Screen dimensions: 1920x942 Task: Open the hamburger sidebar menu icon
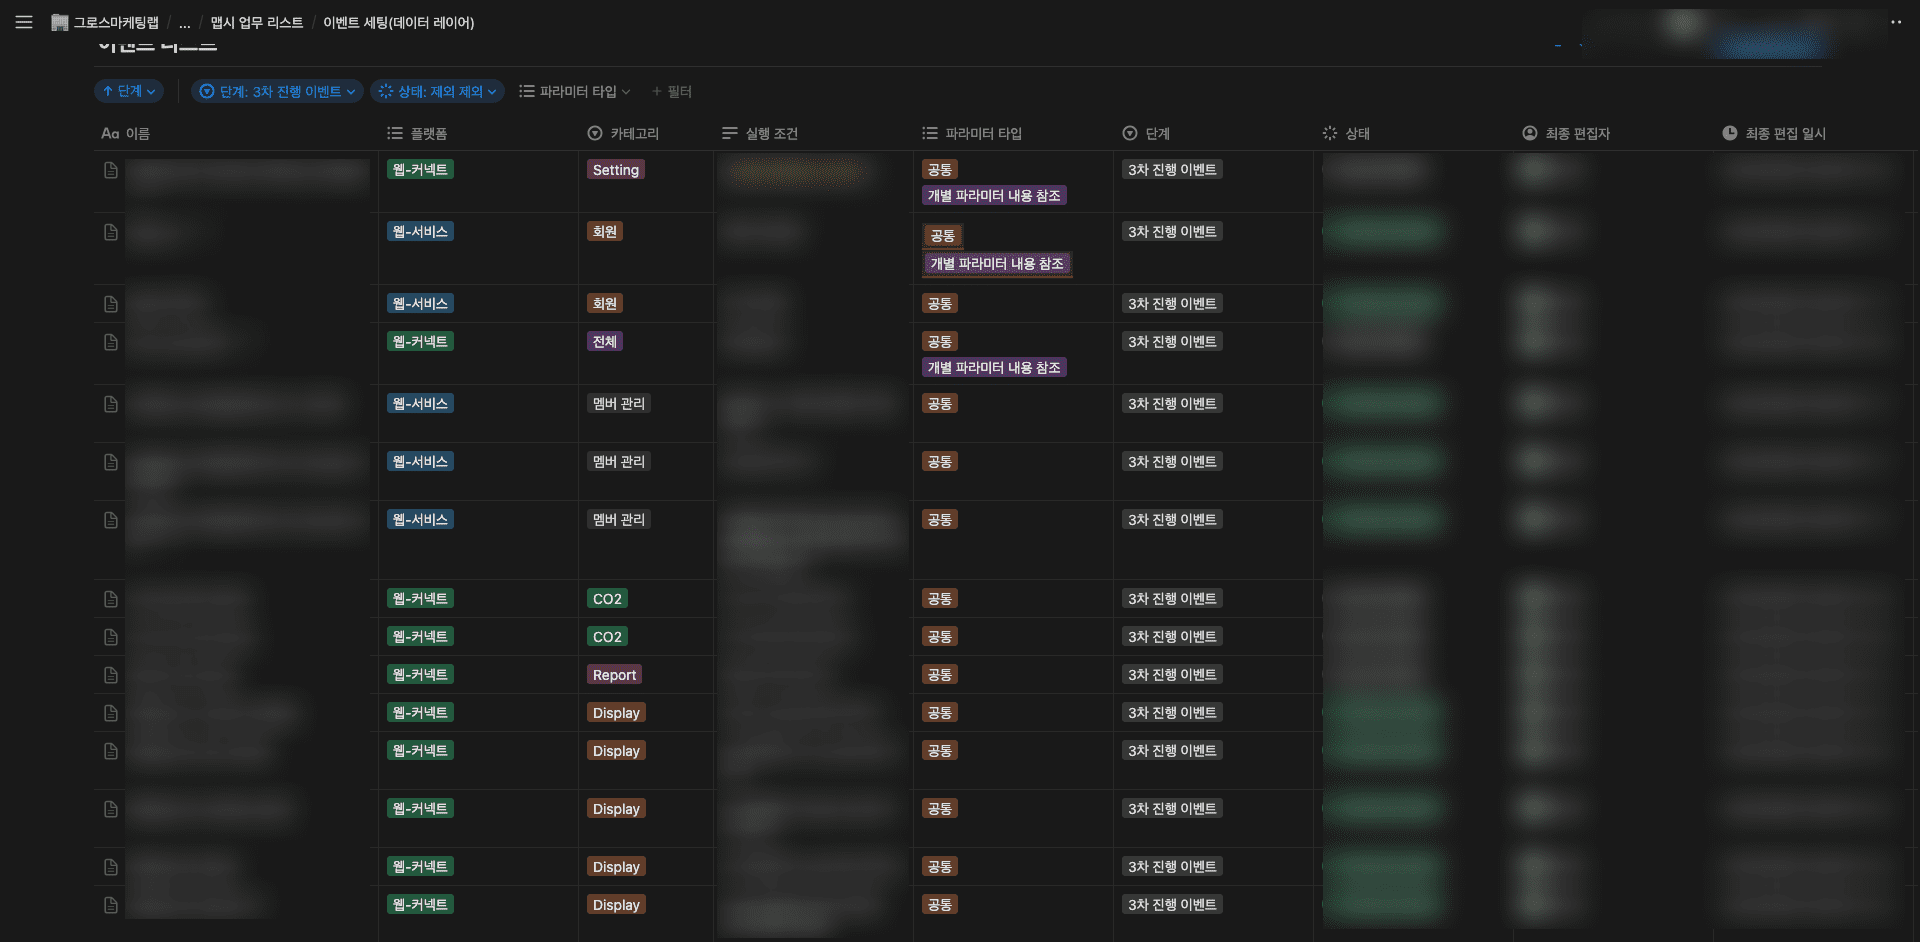point(24,22)
